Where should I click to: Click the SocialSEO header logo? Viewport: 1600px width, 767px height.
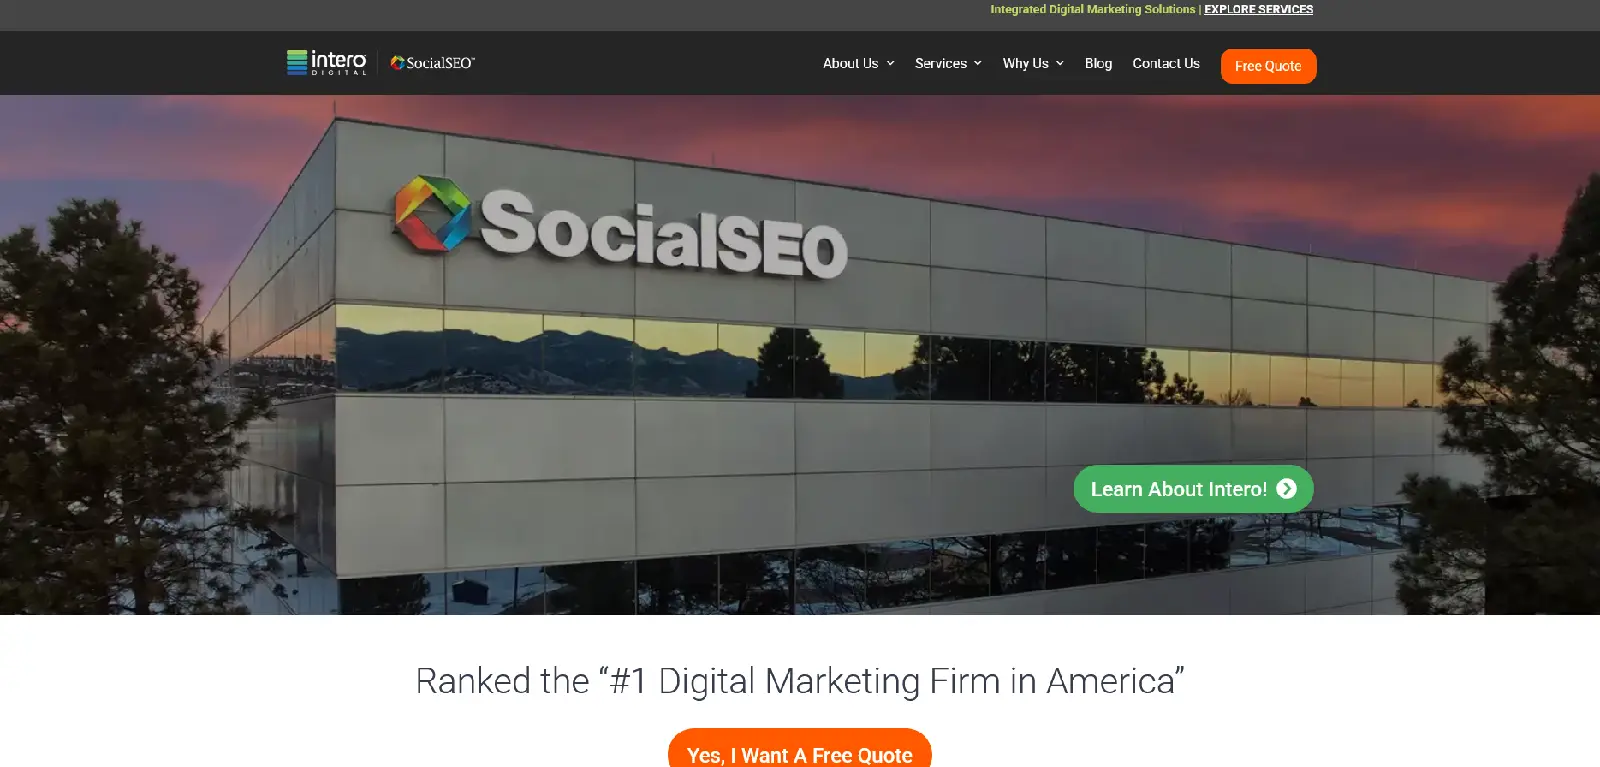432,63
